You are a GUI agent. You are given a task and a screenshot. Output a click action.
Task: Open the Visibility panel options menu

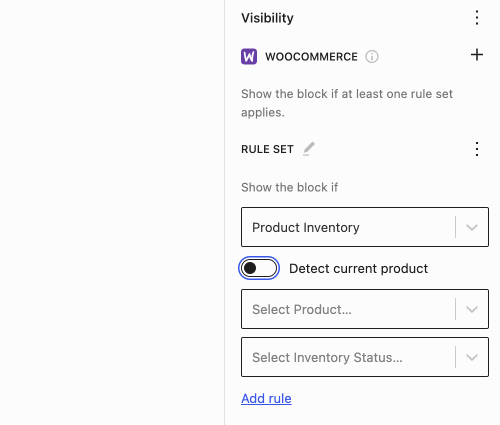coord(477,18)
